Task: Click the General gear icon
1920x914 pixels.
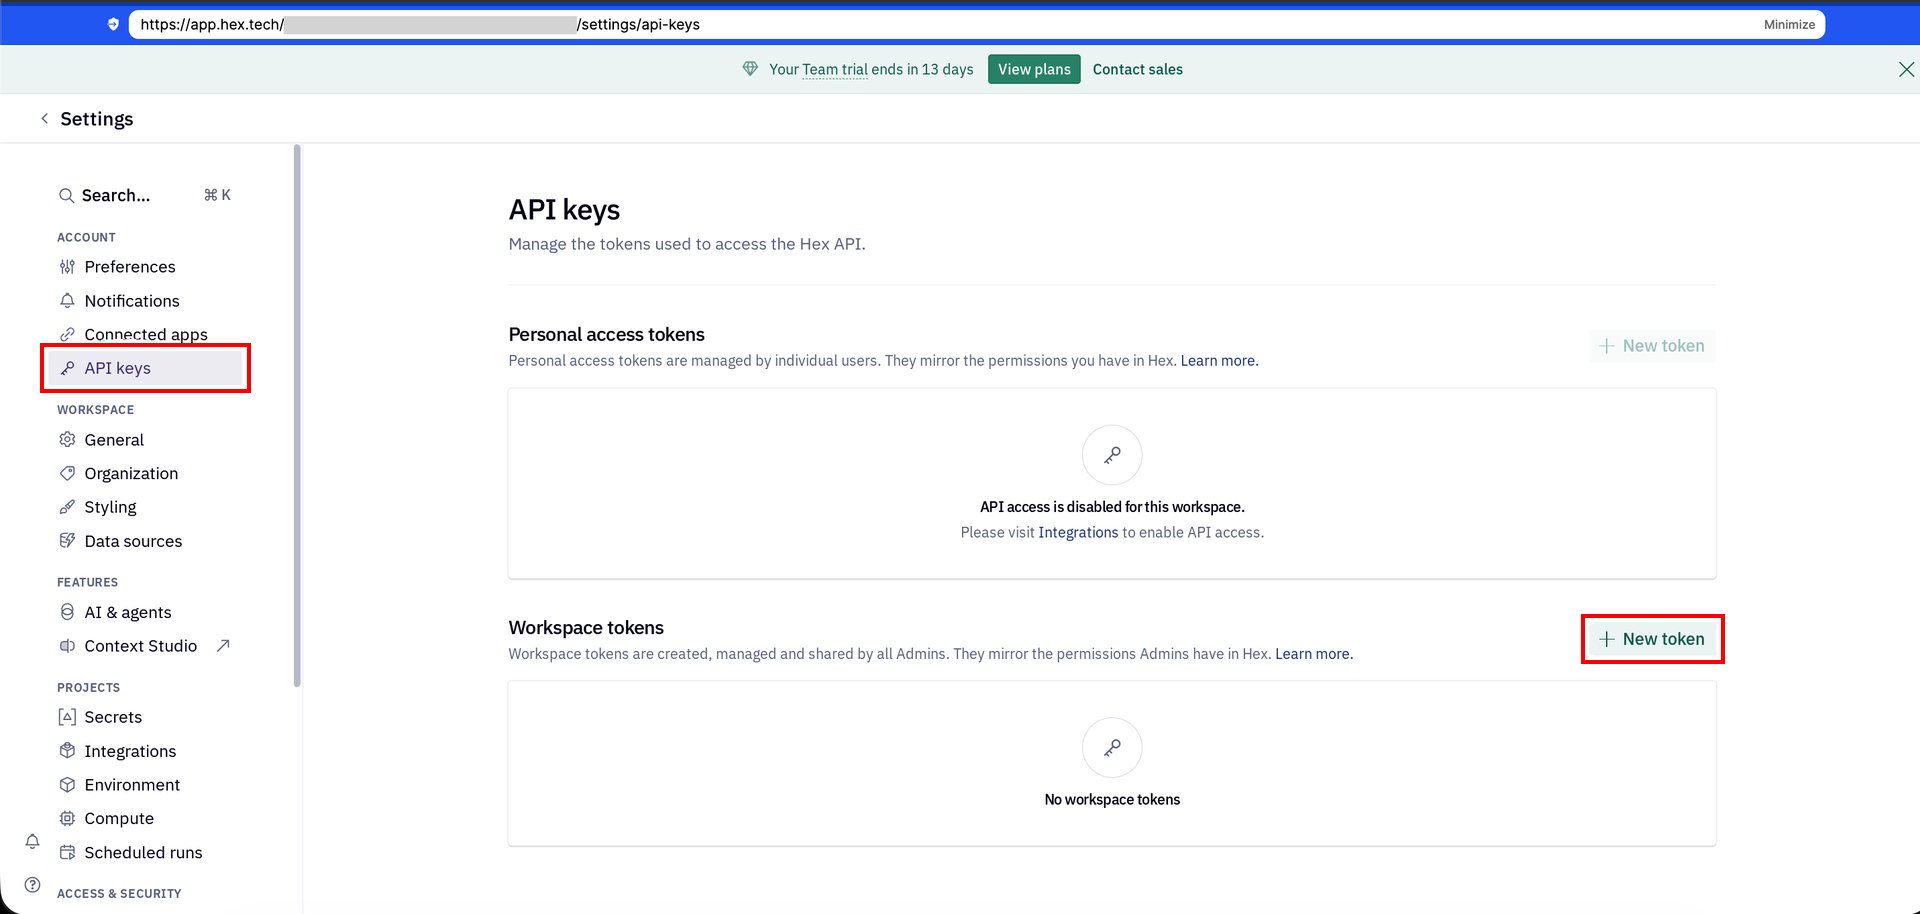Action: [67, 440]
